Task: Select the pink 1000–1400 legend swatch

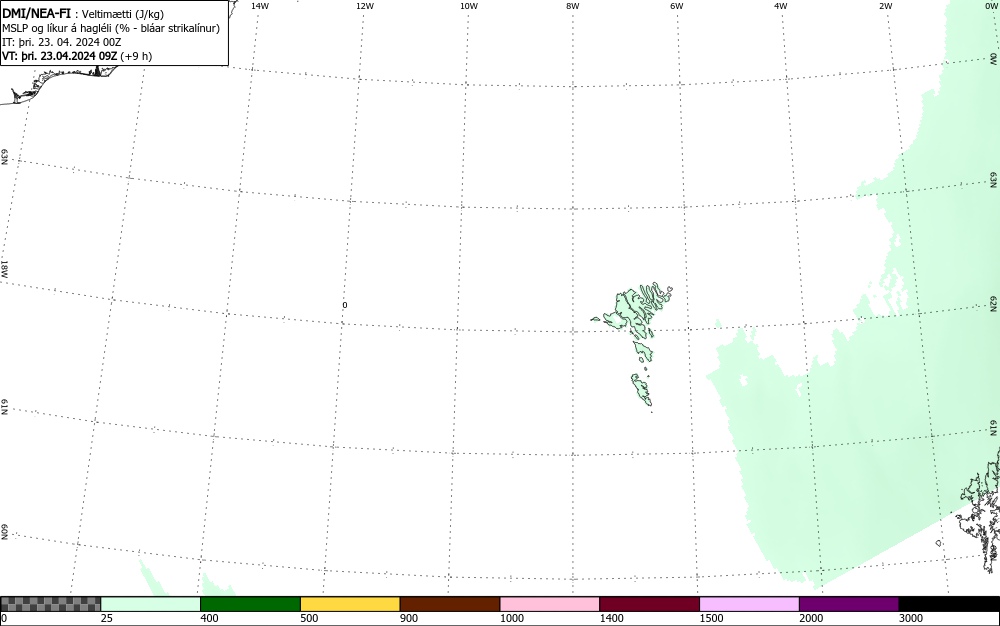Action: (550, 604)
